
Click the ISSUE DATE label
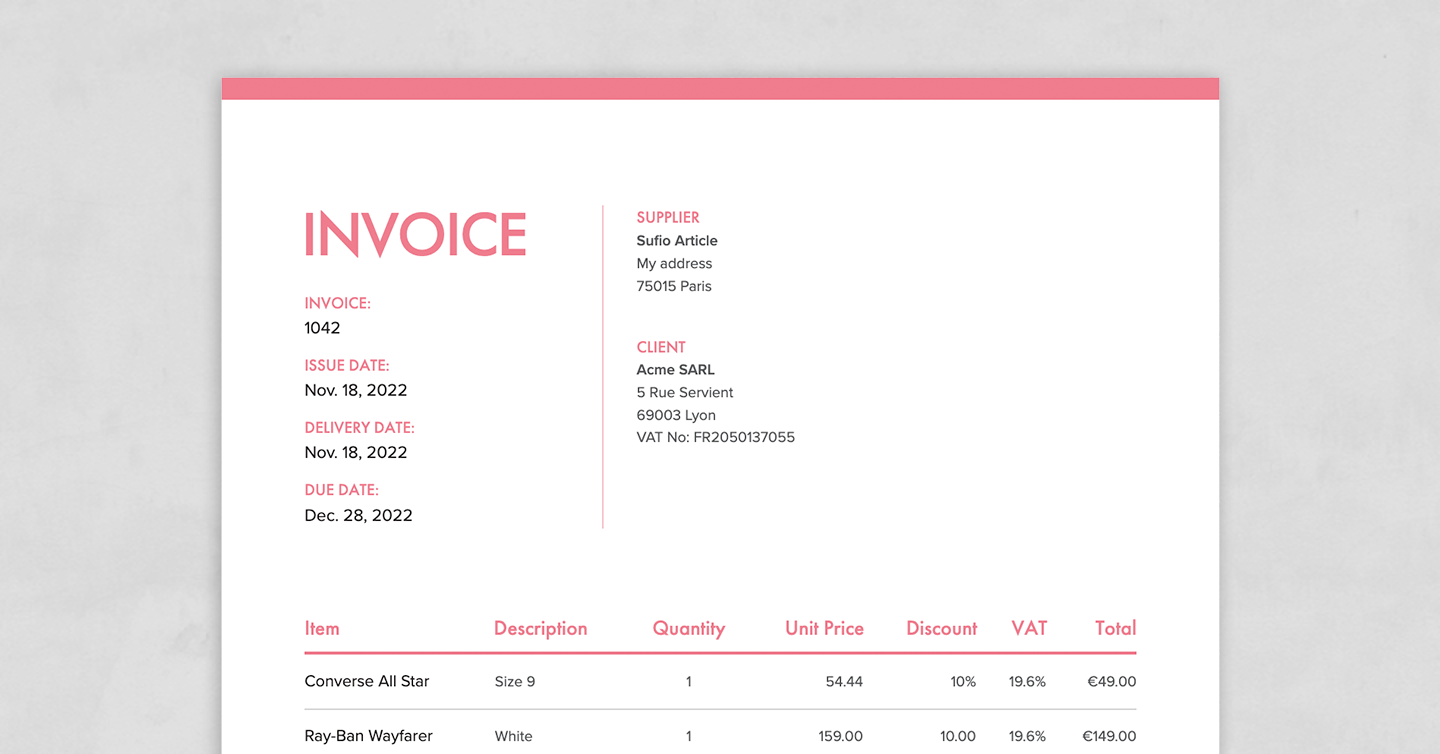tap(347, 365)
